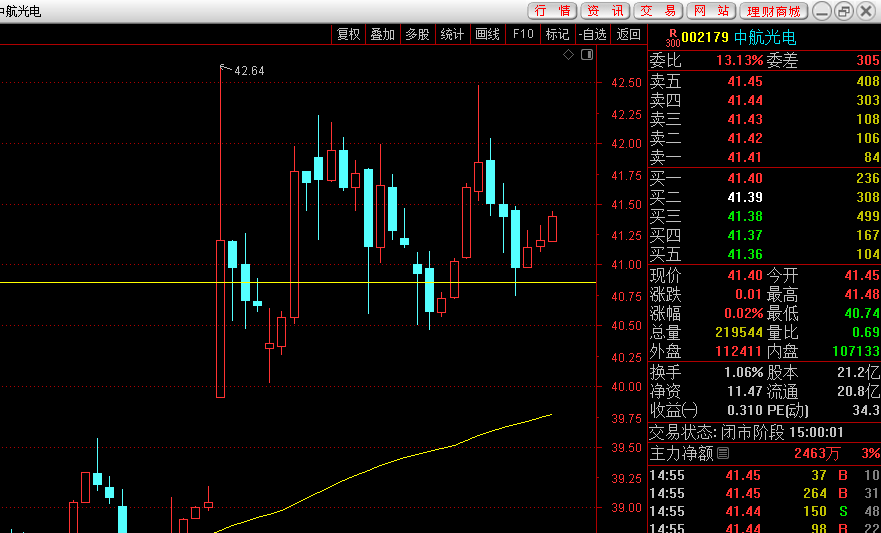Select 卖一 ask price 41.41

745,157
